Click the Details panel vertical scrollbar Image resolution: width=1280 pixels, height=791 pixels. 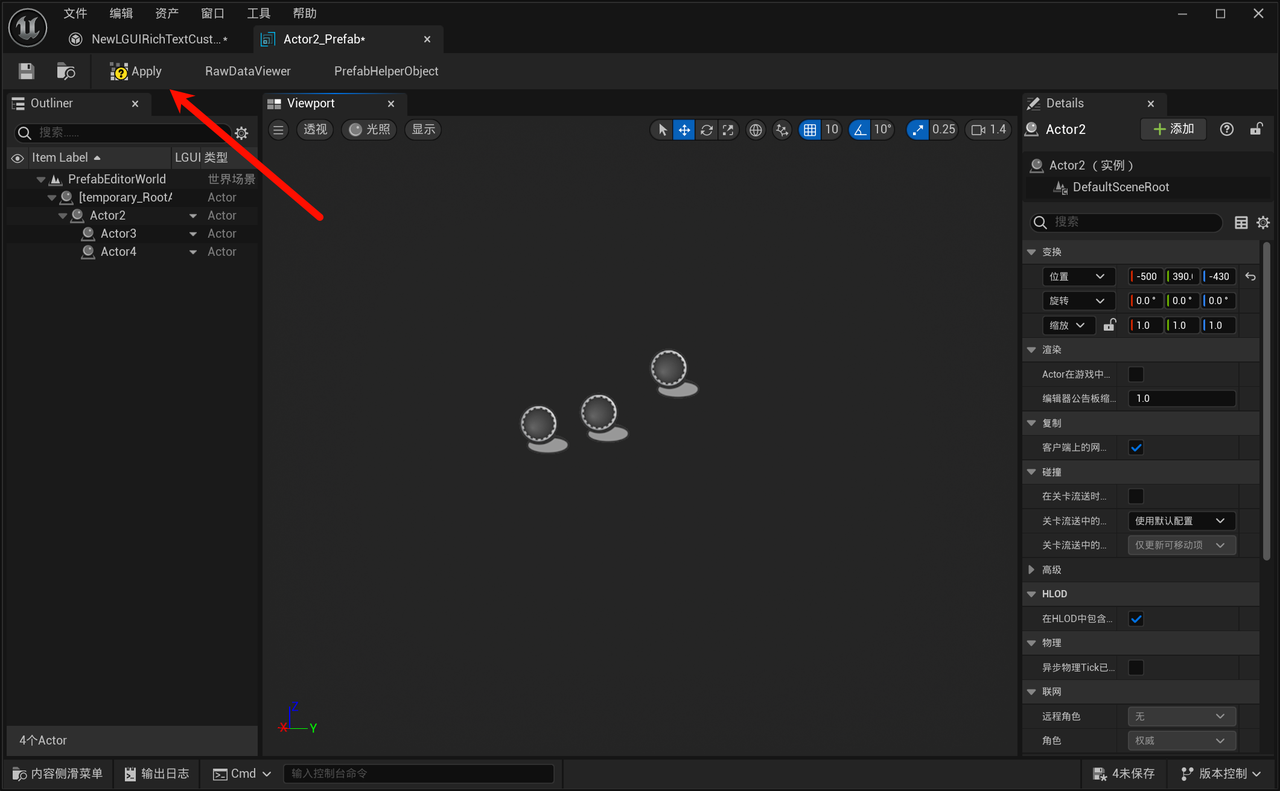[x=1267, y=400]
